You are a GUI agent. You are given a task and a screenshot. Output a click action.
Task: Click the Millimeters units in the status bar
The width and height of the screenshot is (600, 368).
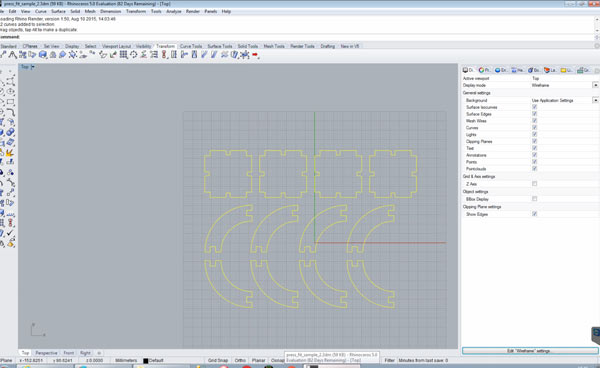(x=126, y=360)
